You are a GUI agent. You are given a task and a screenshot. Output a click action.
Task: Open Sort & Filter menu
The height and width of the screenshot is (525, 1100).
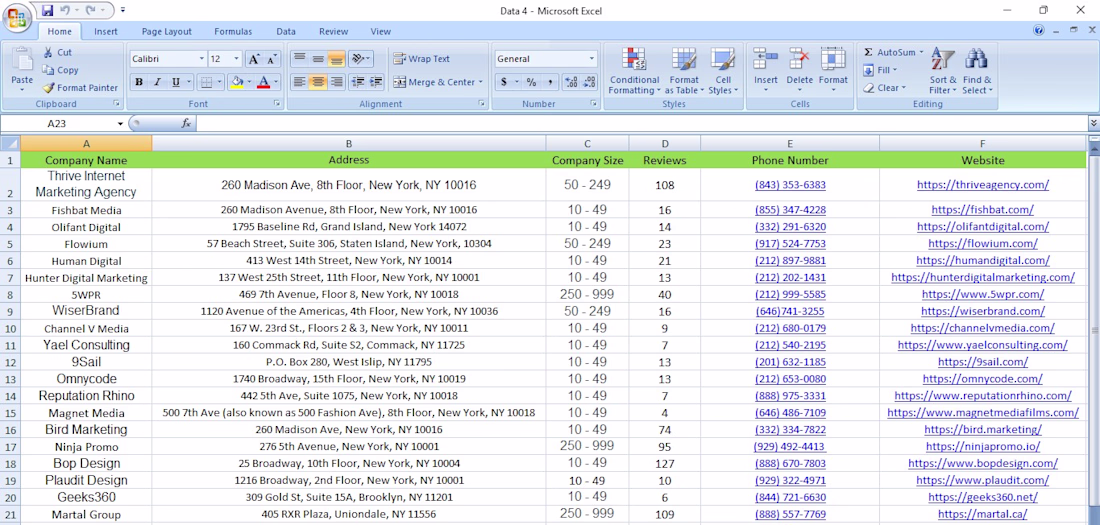pyautogui.click(x=943, y=70)
